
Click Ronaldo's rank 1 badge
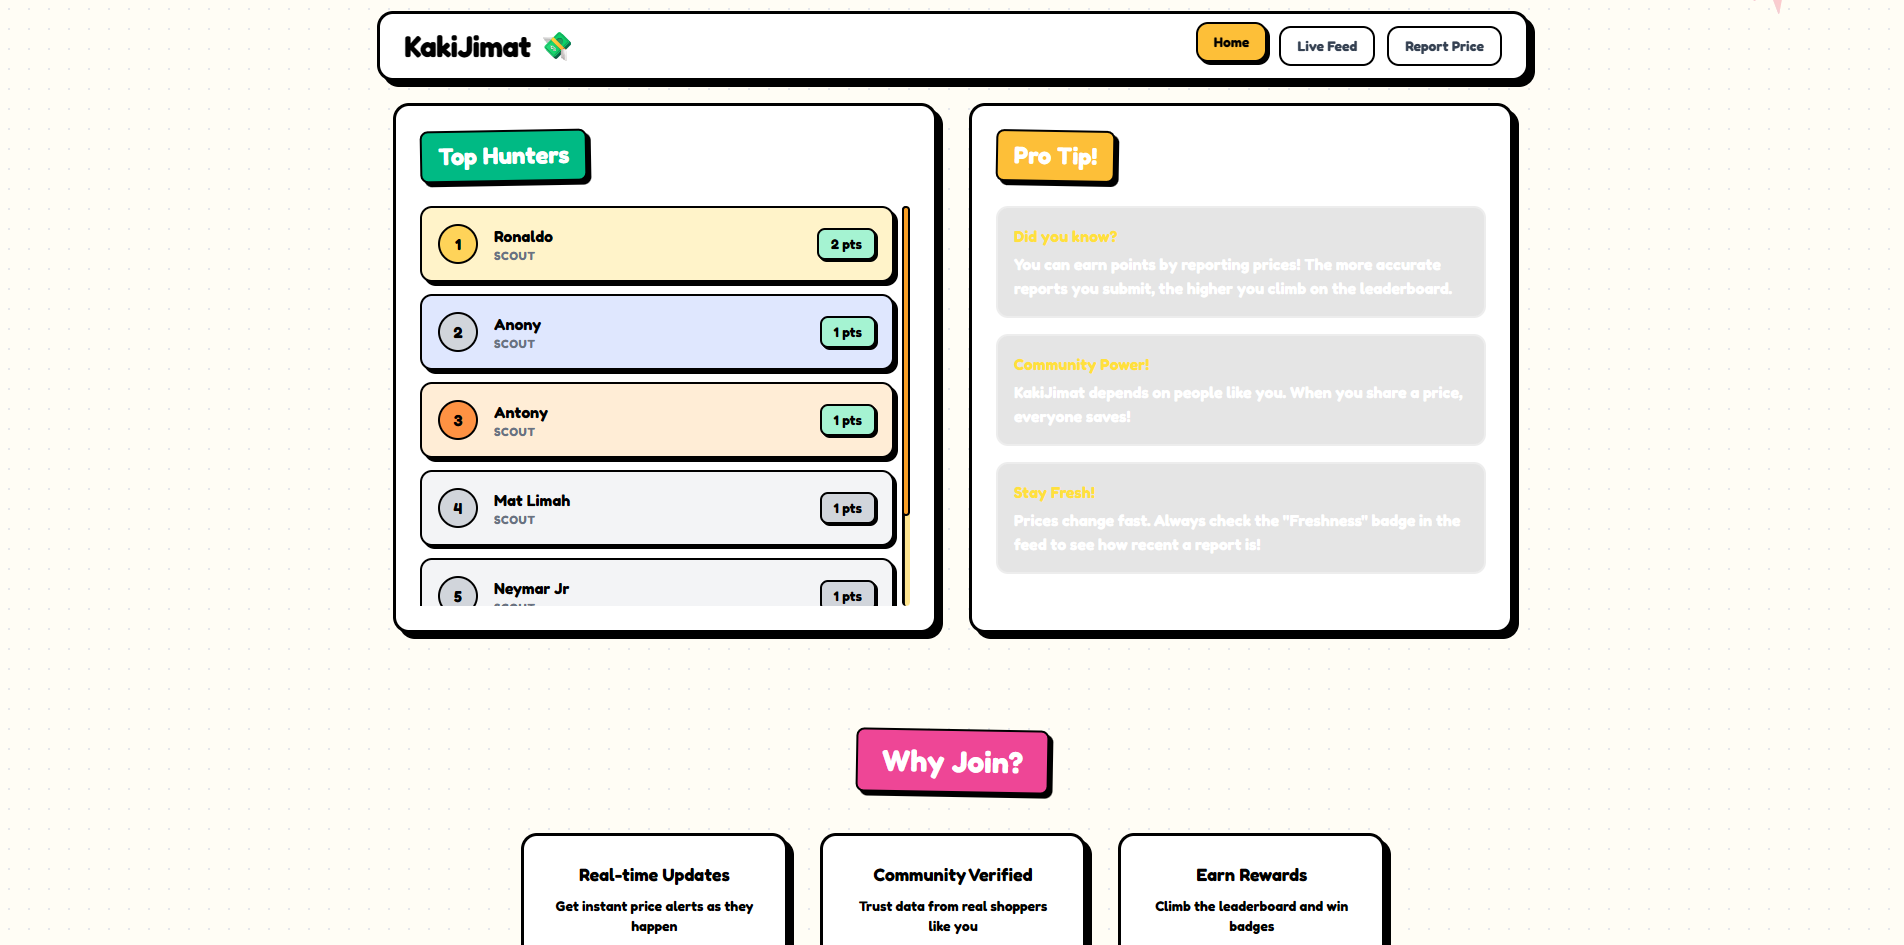coord(458,244)
